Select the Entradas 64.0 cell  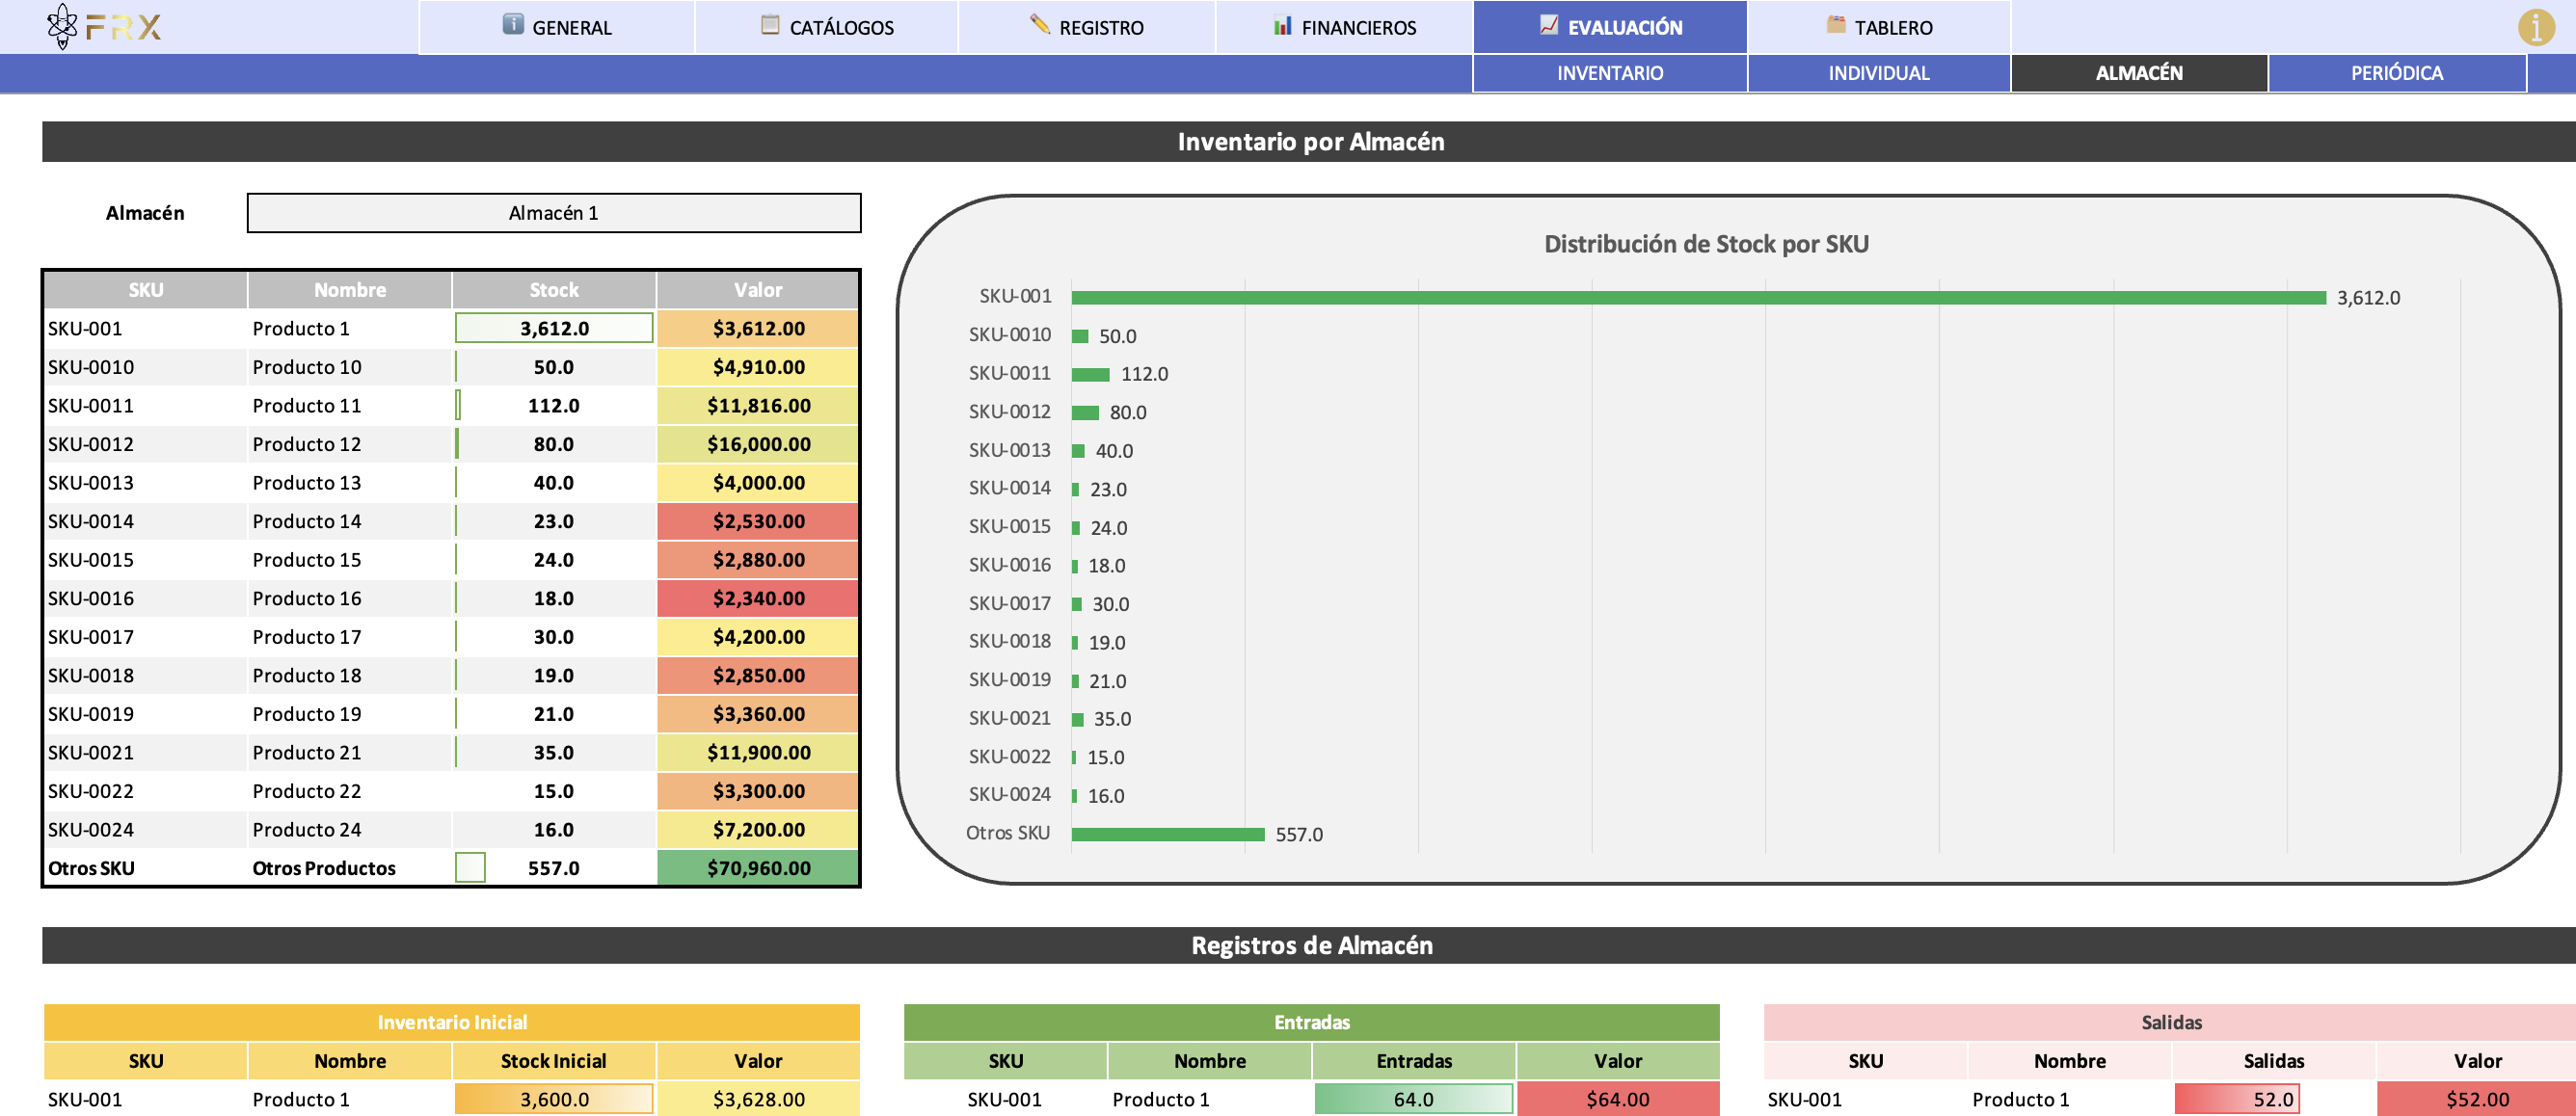(1413, 1099)
